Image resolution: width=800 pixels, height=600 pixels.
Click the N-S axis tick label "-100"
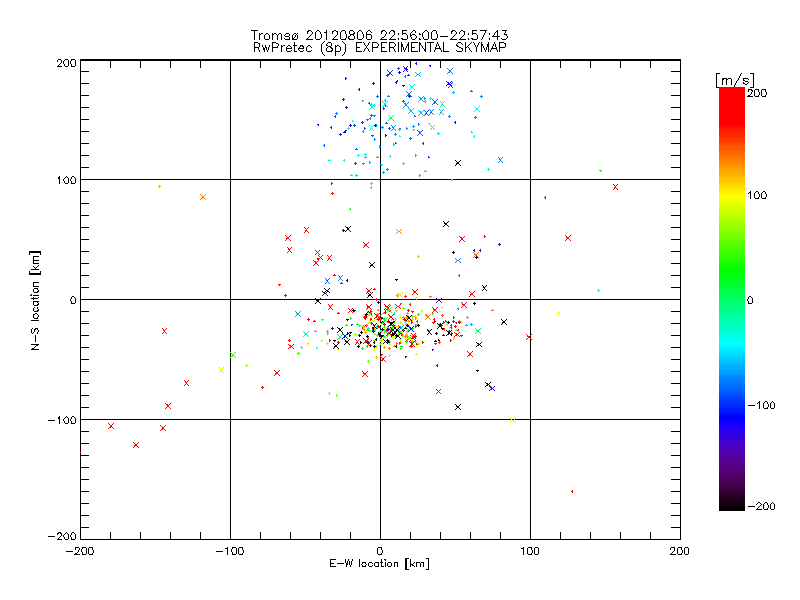pos(62,420)
